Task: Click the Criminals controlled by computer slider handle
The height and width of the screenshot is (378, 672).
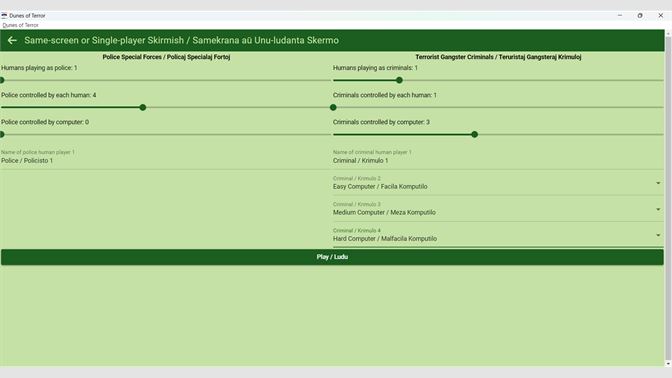Action: tap(474, 135)
